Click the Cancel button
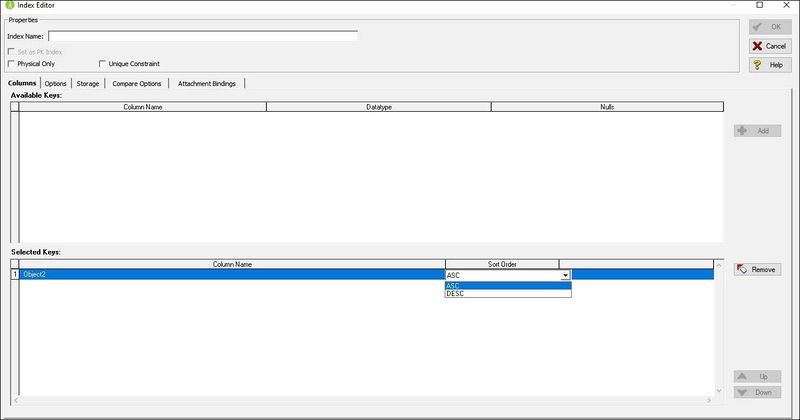The width and height of the screenshot is (800, 420). [x=770, y=46]
